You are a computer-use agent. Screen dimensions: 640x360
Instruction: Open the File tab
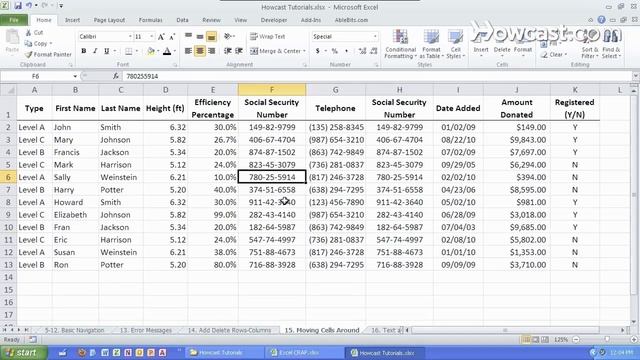pos(14,20)
